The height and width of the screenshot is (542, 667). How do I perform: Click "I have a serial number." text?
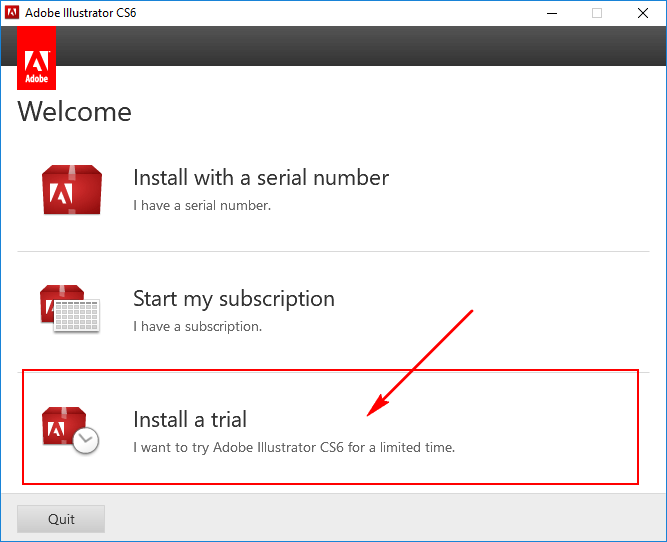202,205
